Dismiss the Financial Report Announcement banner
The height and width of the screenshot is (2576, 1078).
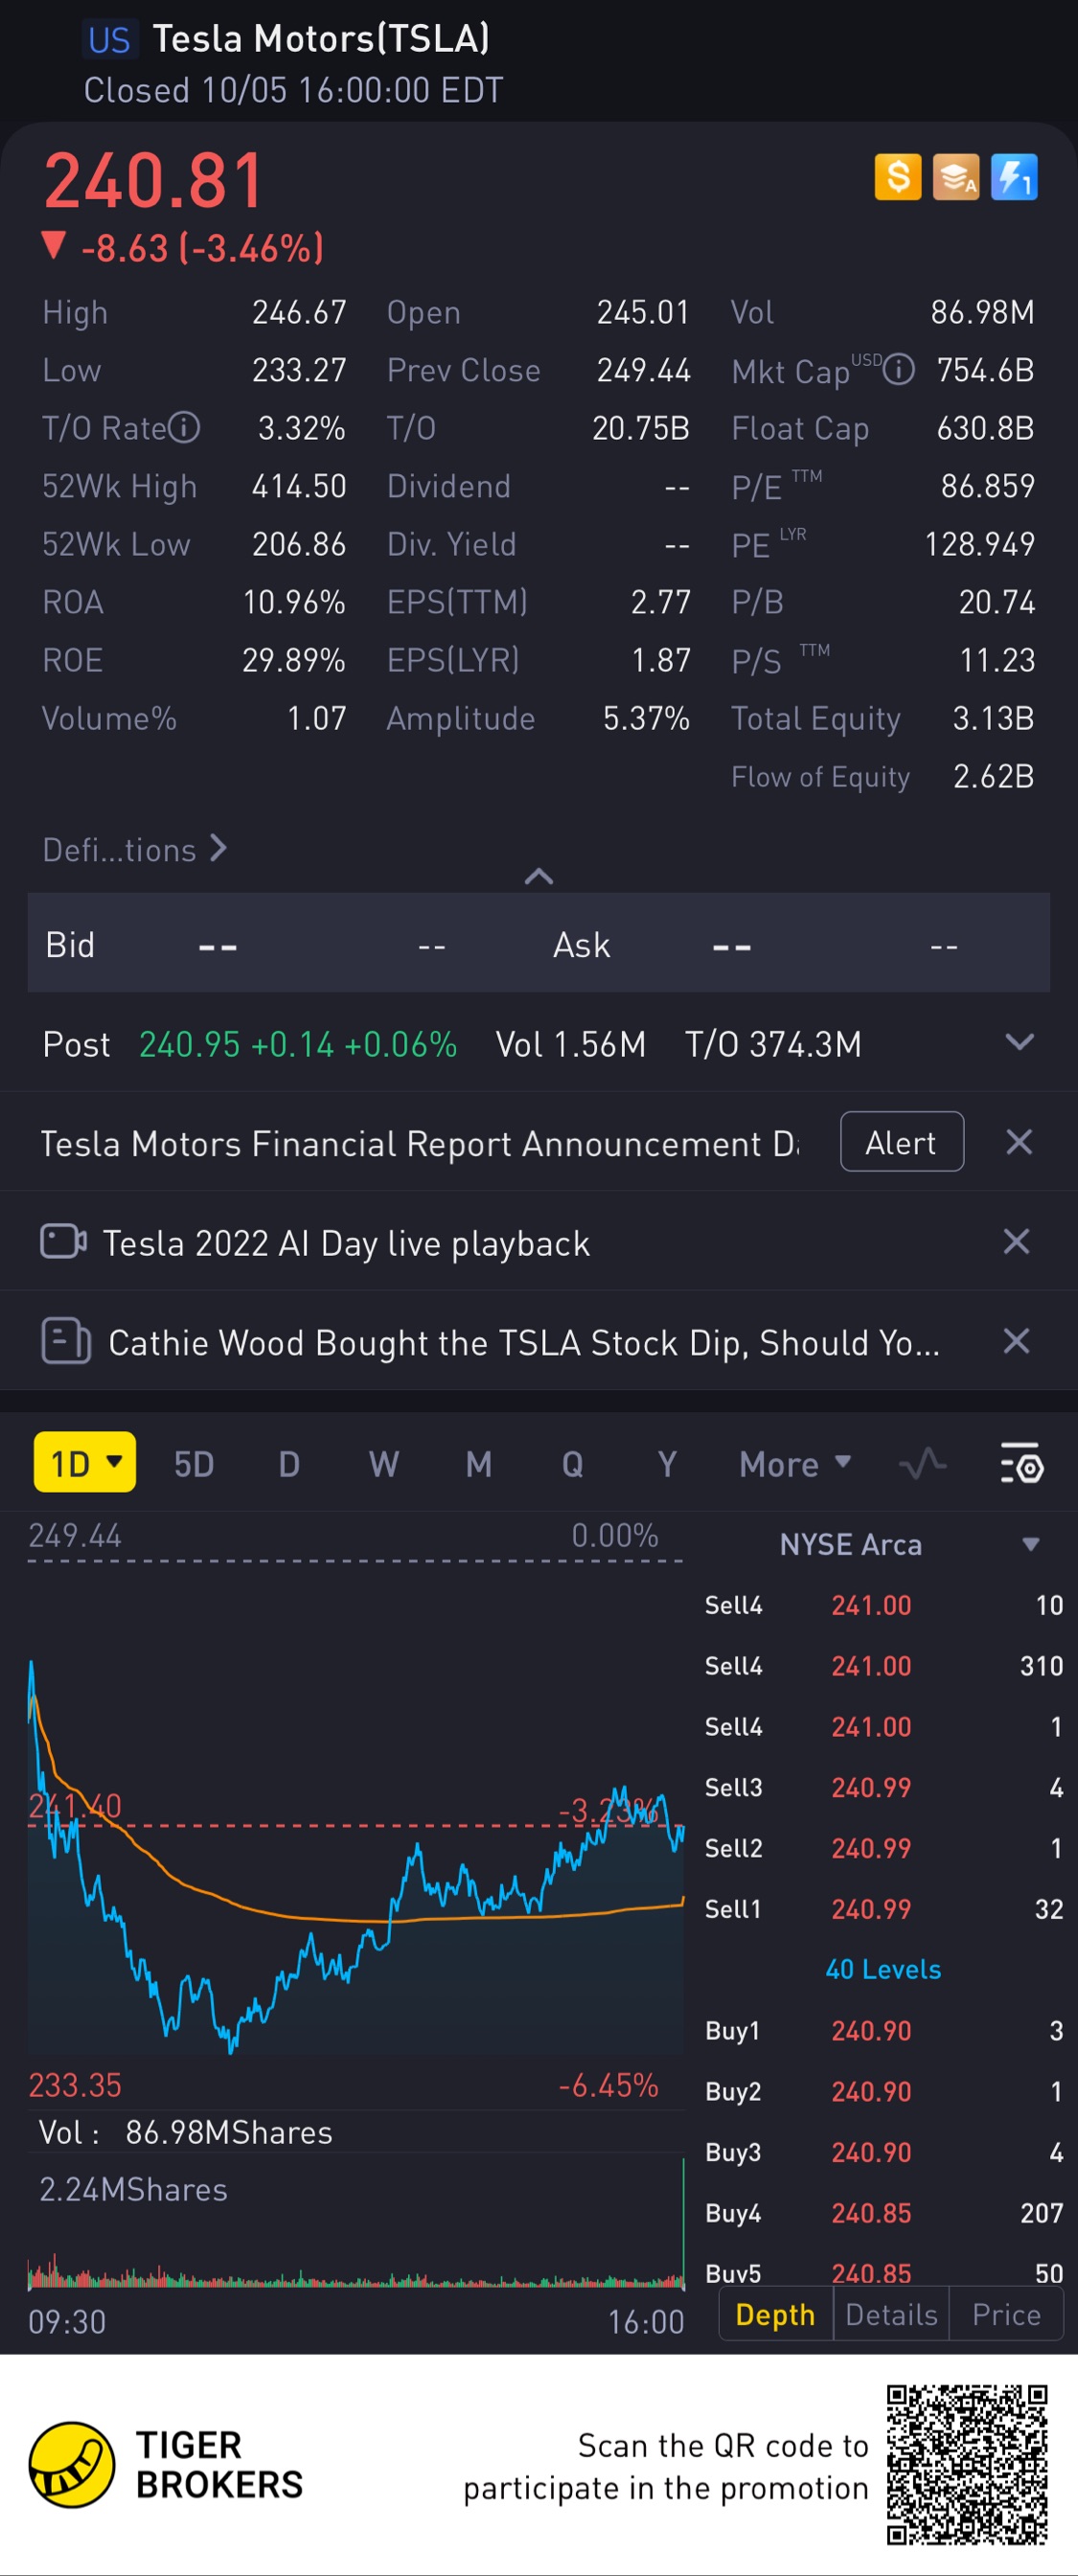(1018, 1142)
